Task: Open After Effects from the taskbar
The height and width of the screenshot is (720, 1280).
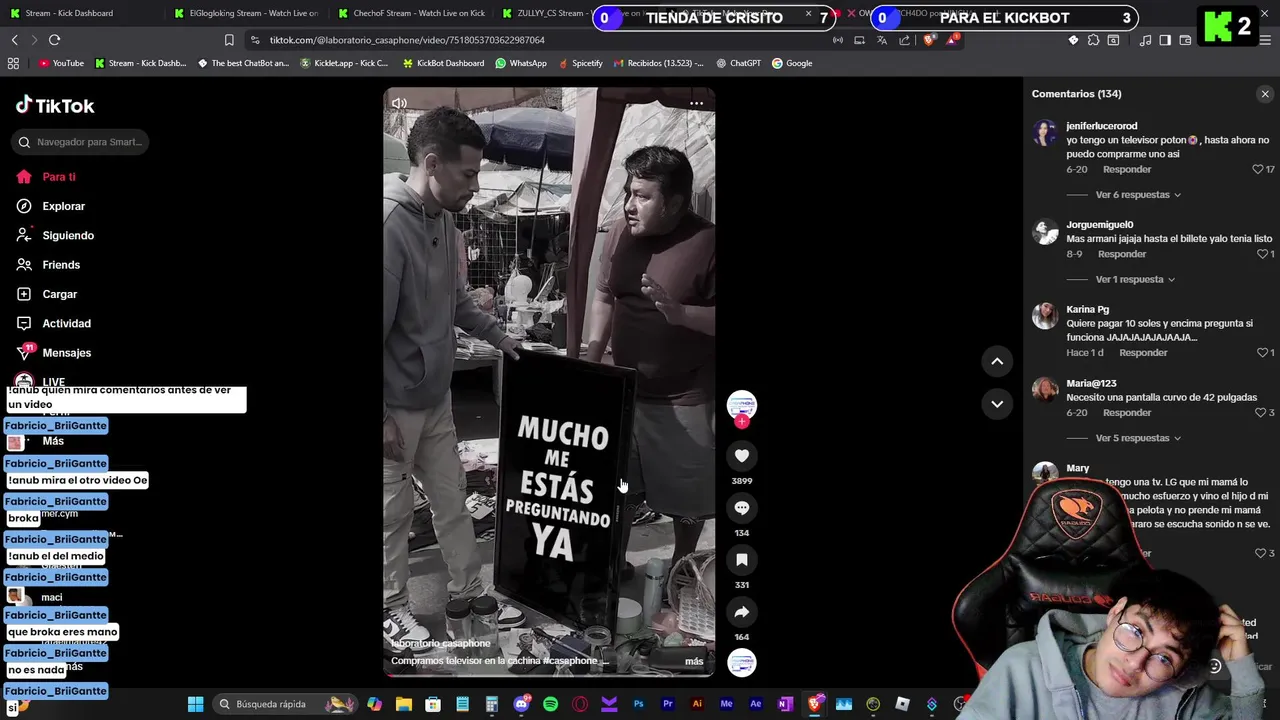Action: pyautogui.click(x=756, y=704)
